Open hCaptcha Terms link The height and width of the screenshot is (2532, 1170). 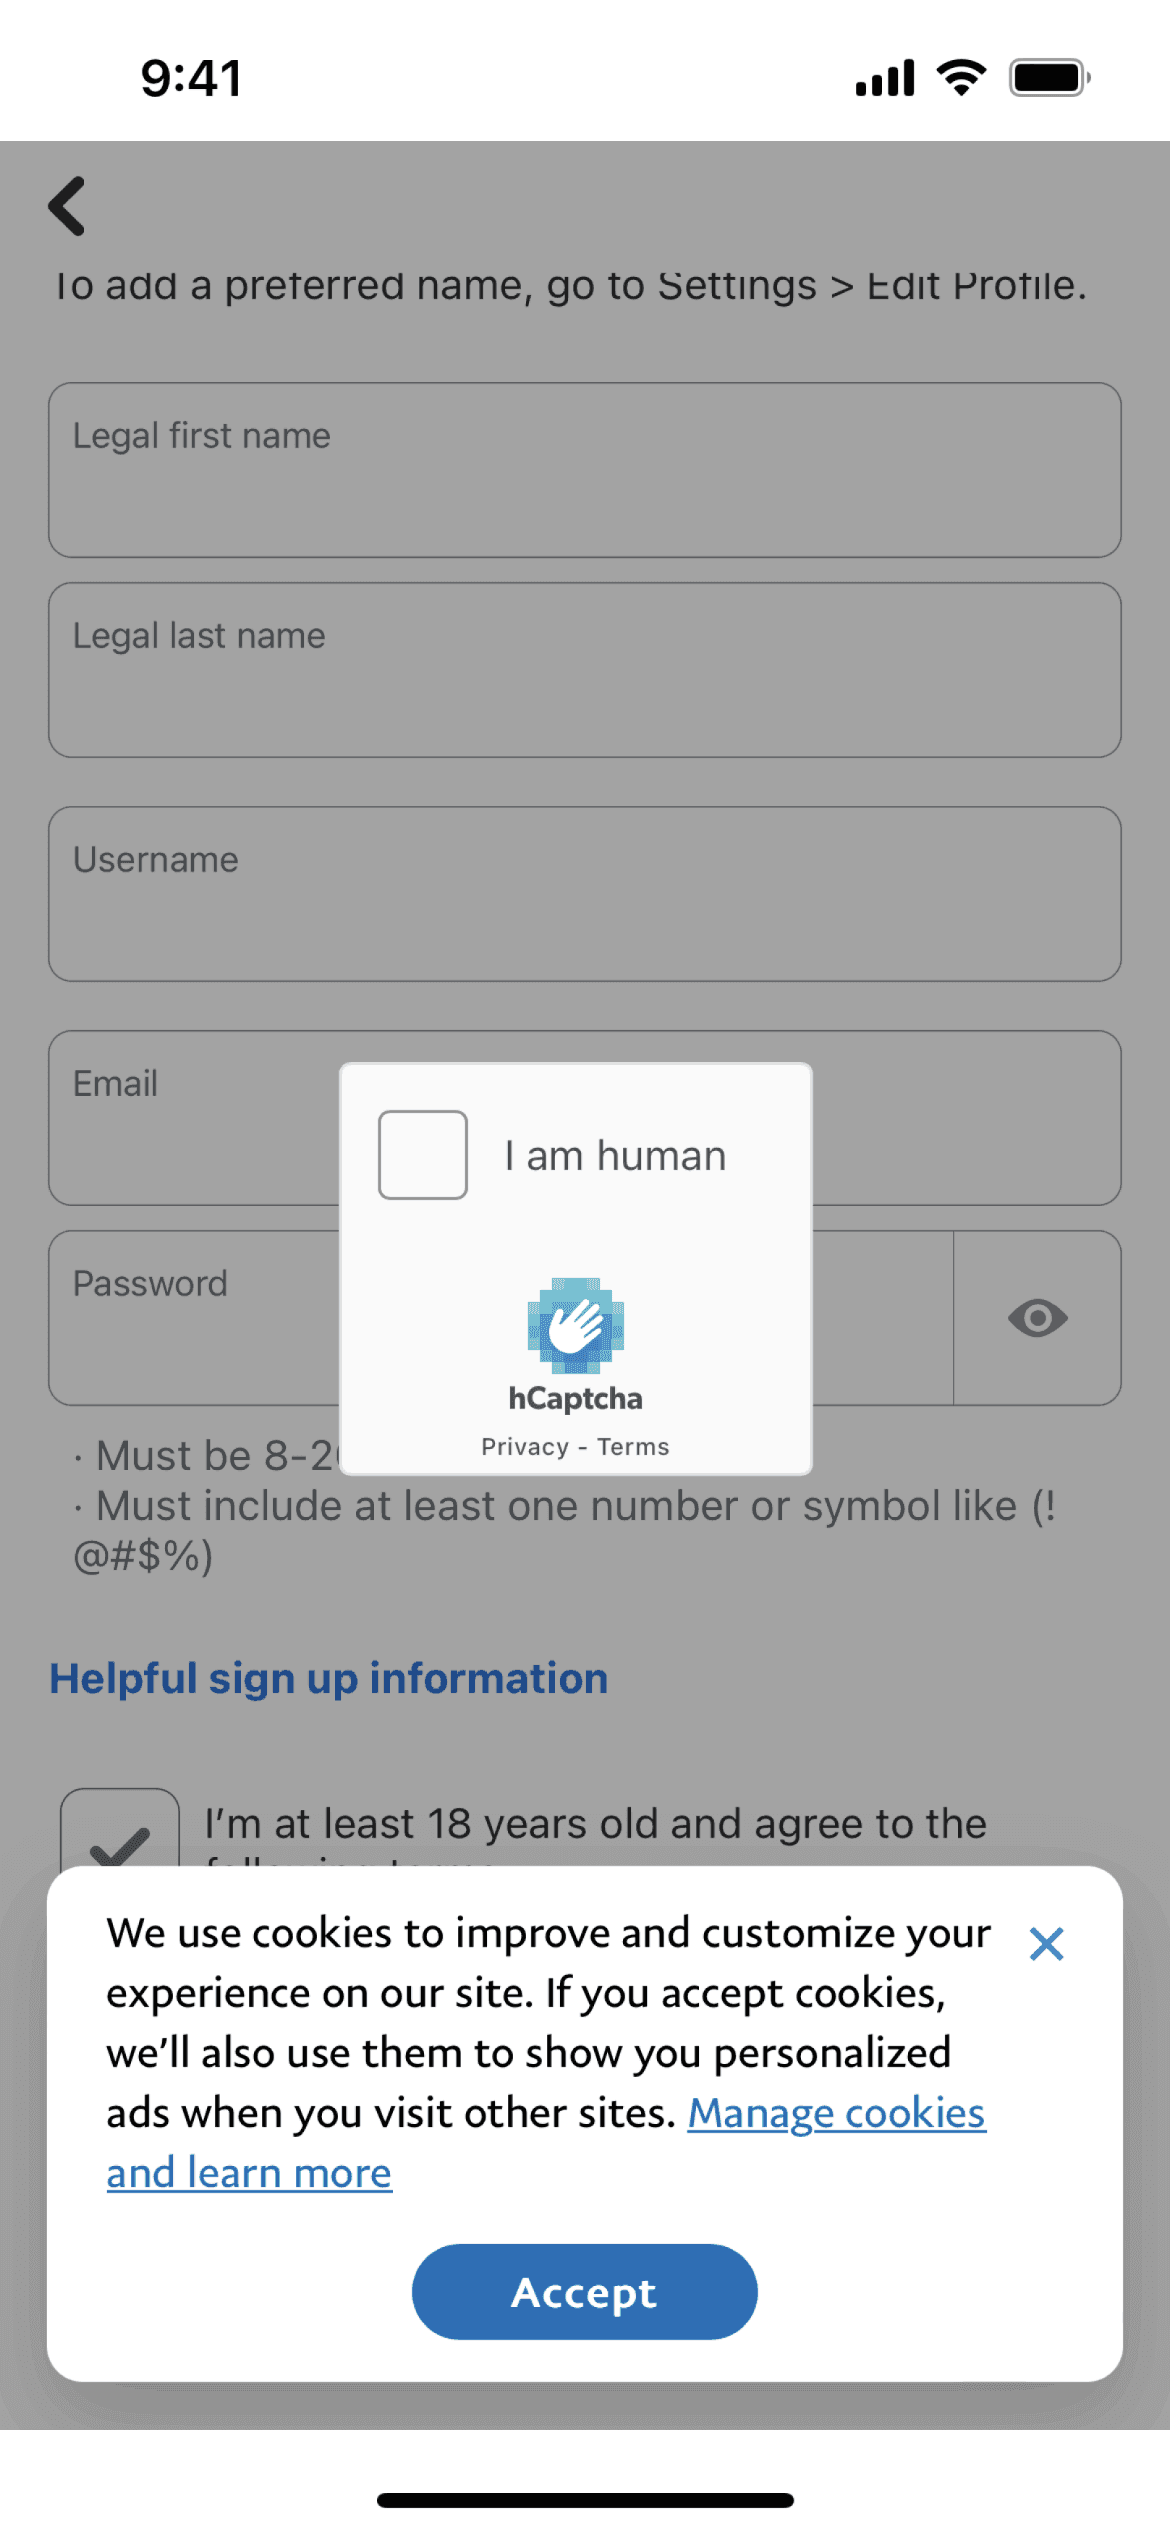(x=633, y=1447)
